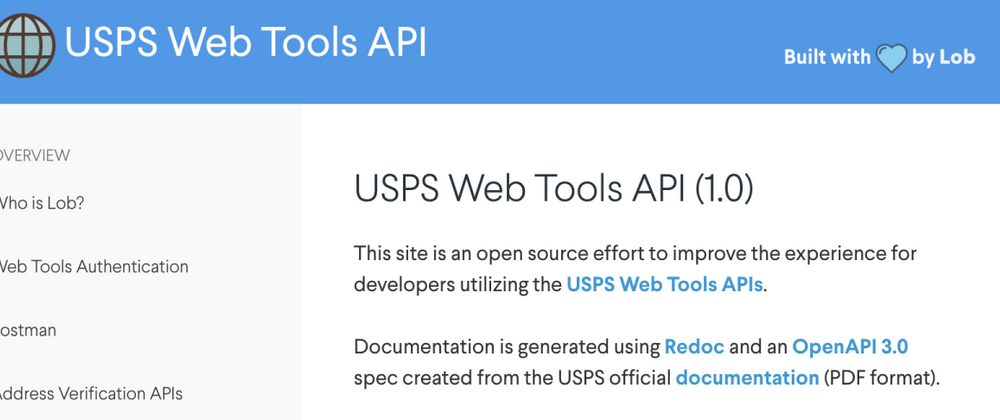Click the '(PDF format)' text
Image resolution: width=1000 pixels, height=420 pixels.
[x=881, y=378]
